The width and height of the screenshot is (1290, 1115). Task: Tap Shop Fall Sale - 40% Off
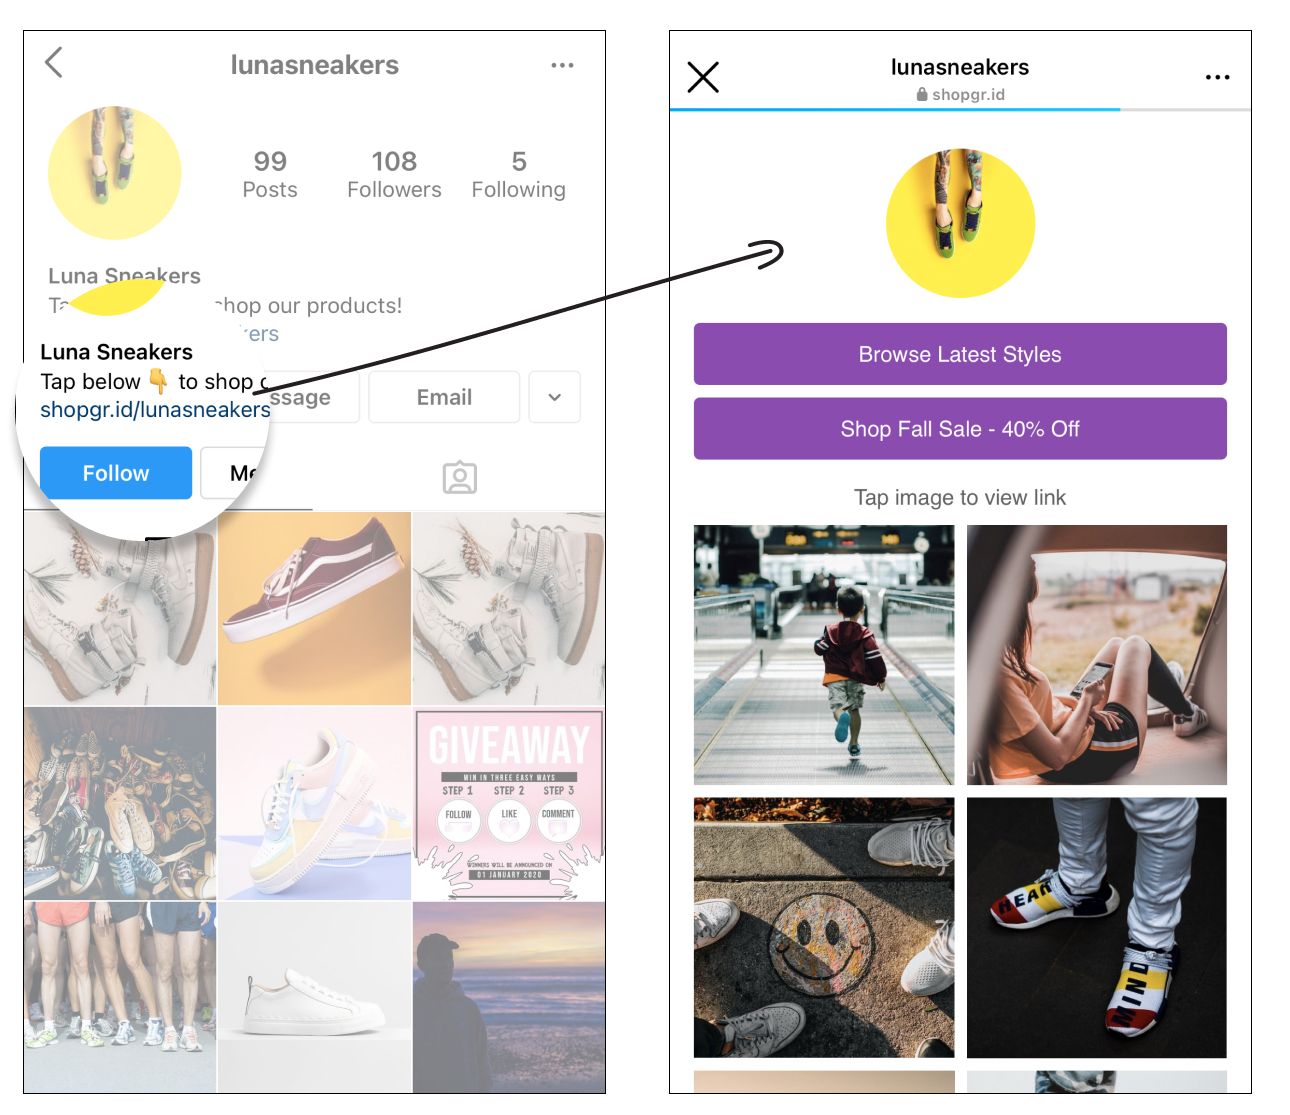click(960, 429)
